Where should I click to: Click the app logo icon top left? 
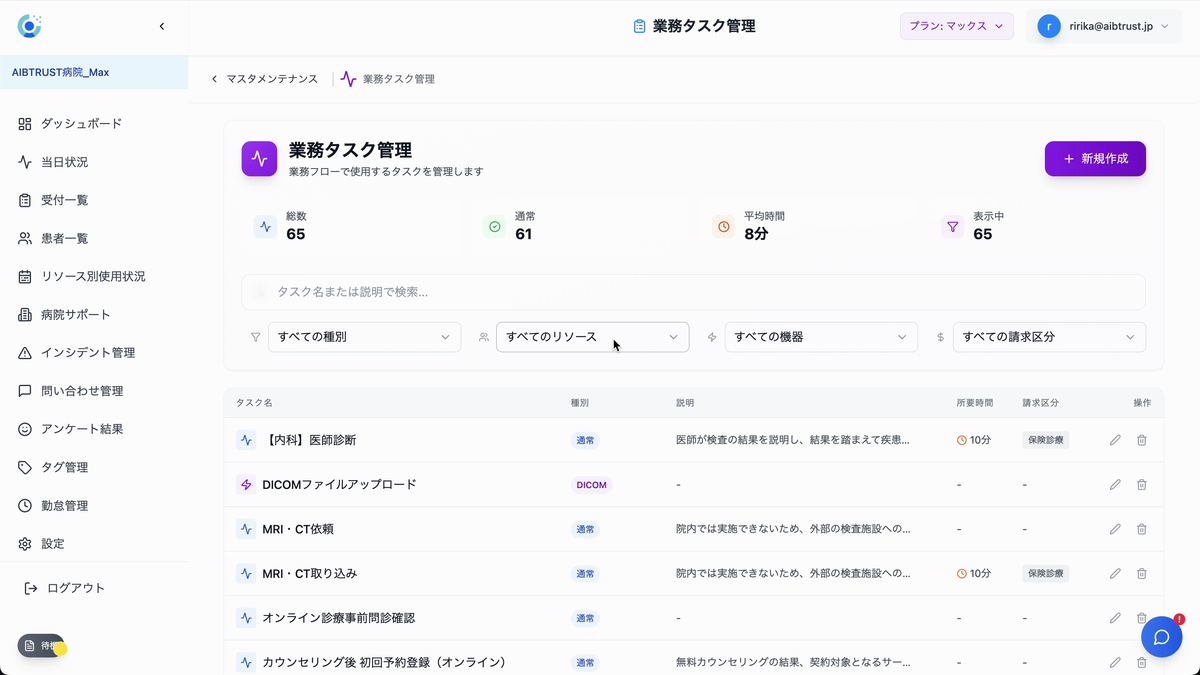[29, 25]
